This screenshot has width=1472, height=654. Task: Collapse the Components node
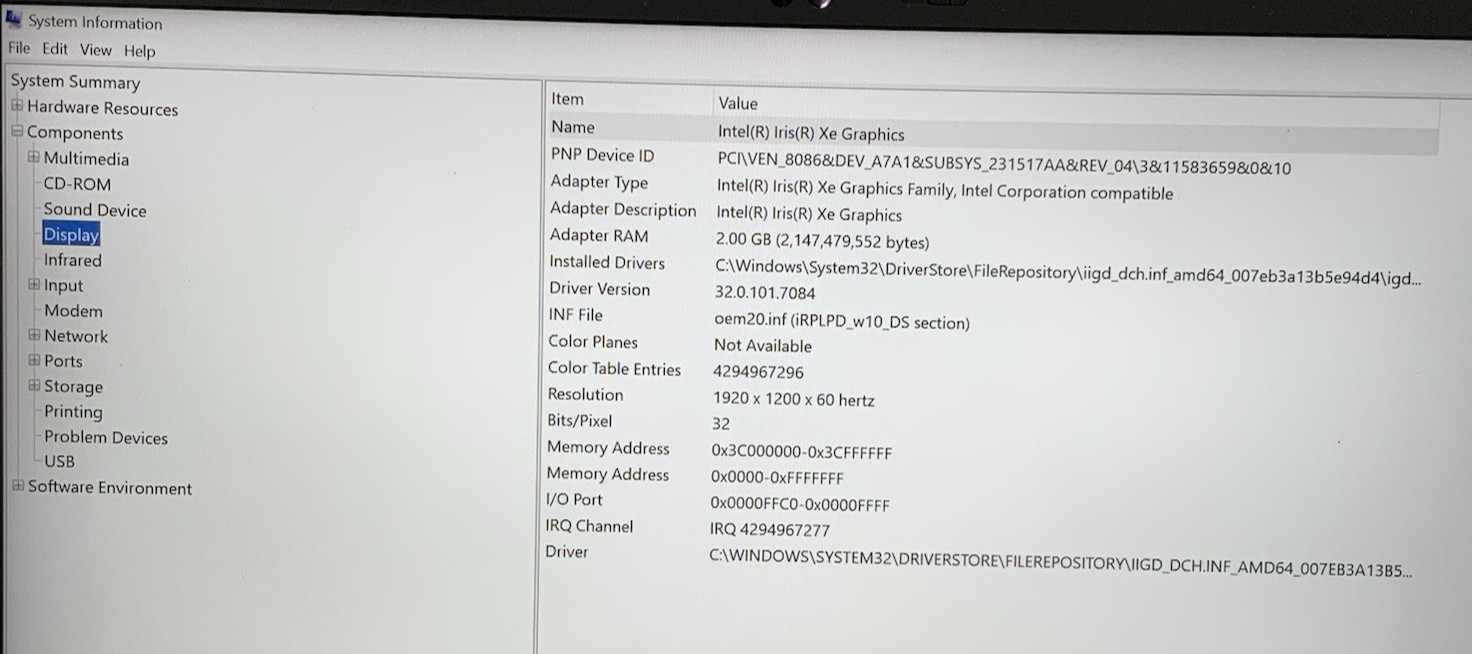click(x=17, y=131)
